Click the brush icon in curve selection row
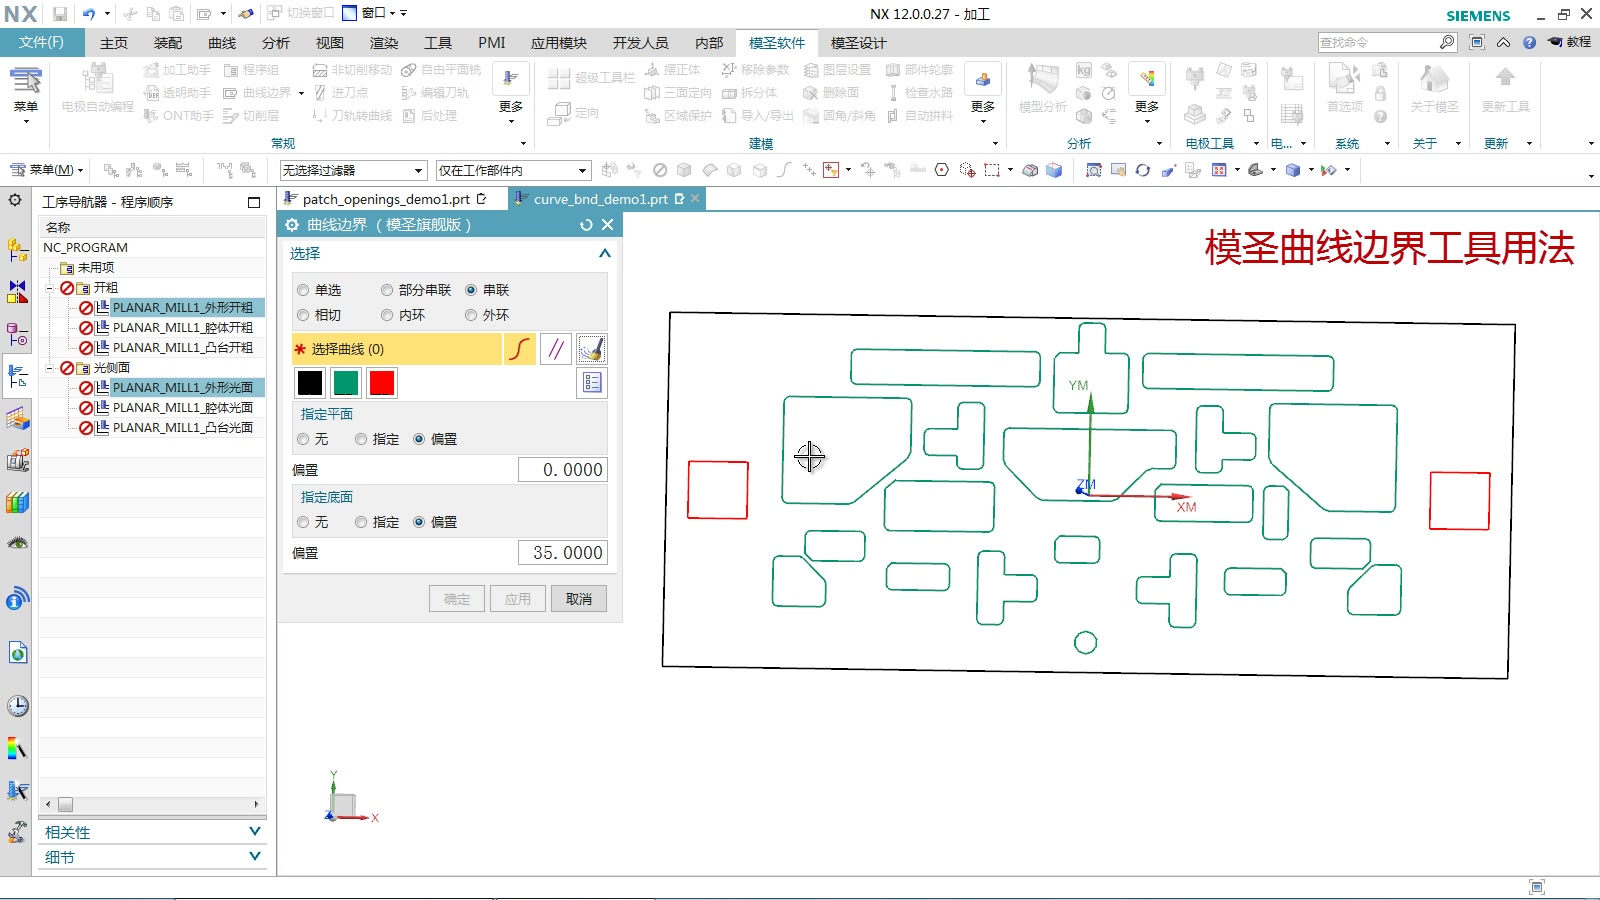The width and height of the screenshot is (1600, 900). pos(592,349)
